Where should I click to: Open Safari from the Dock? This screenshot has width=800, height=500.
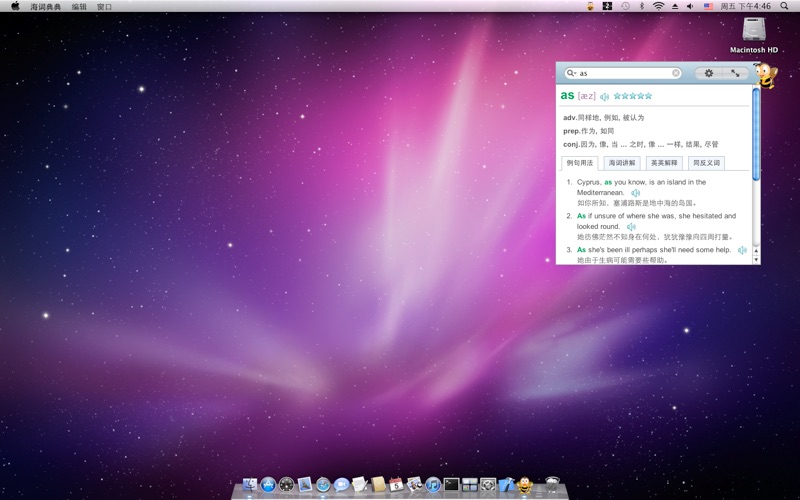(323, 484)
